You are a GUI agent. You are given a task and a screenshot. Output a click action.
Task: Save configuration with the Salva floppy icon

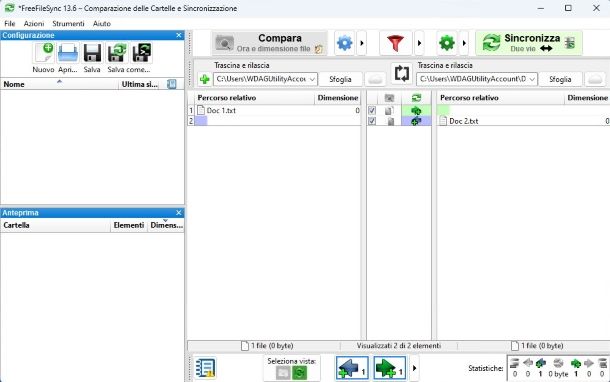tap(92, 53)
